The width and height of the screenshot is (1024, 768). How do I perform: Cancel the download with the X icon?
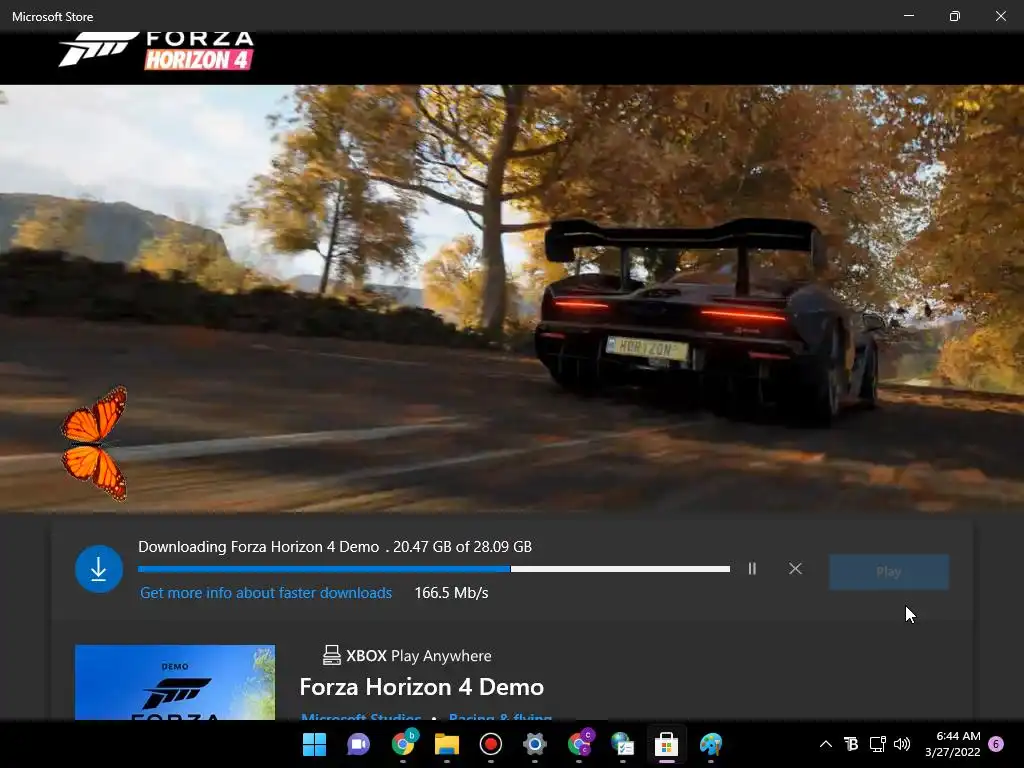[795, 569]
